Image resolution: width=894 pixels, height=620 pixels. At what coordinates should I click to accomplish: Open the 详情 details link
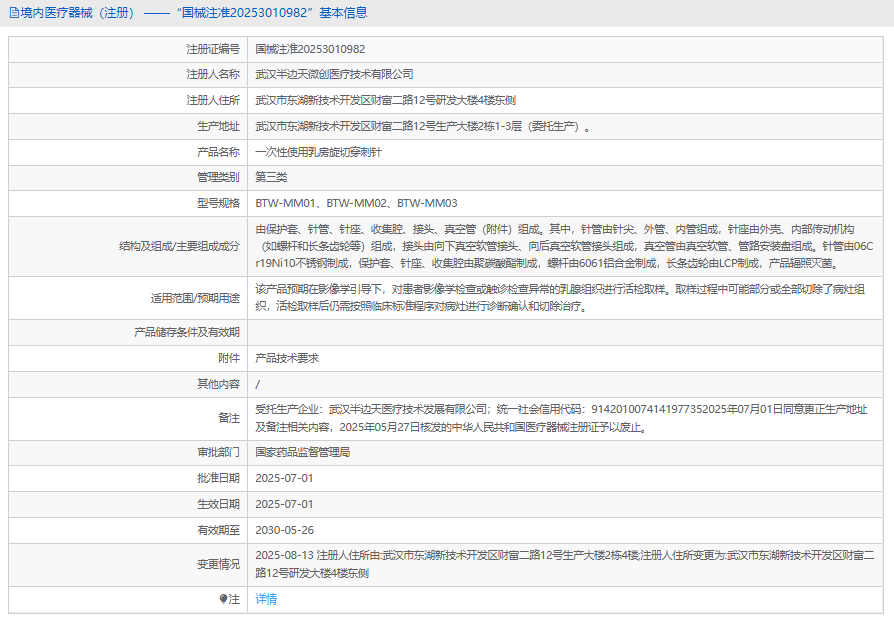click(265, 599)
